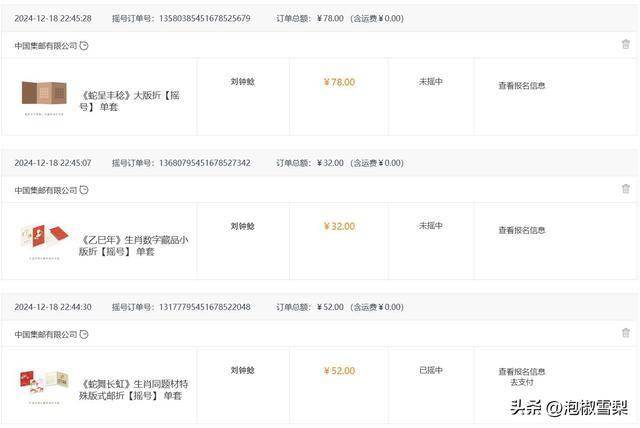The height and width of the screenshot is (428, 640).
Task: Open the 《乙巳年》 product thumbnail
Action: tap(44, 242)
